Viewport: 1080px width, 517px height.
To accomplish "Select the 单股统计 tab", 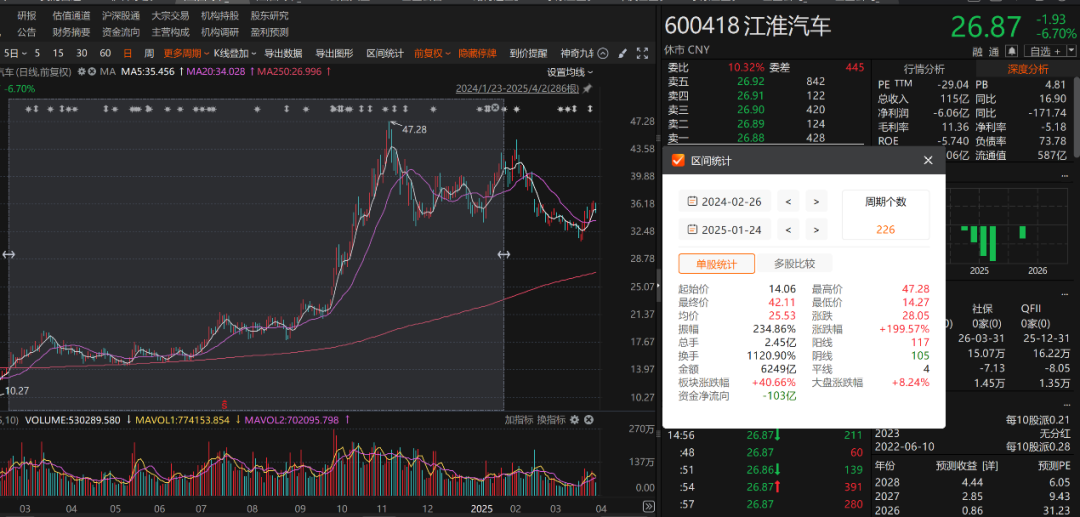I will click(716, 264).
